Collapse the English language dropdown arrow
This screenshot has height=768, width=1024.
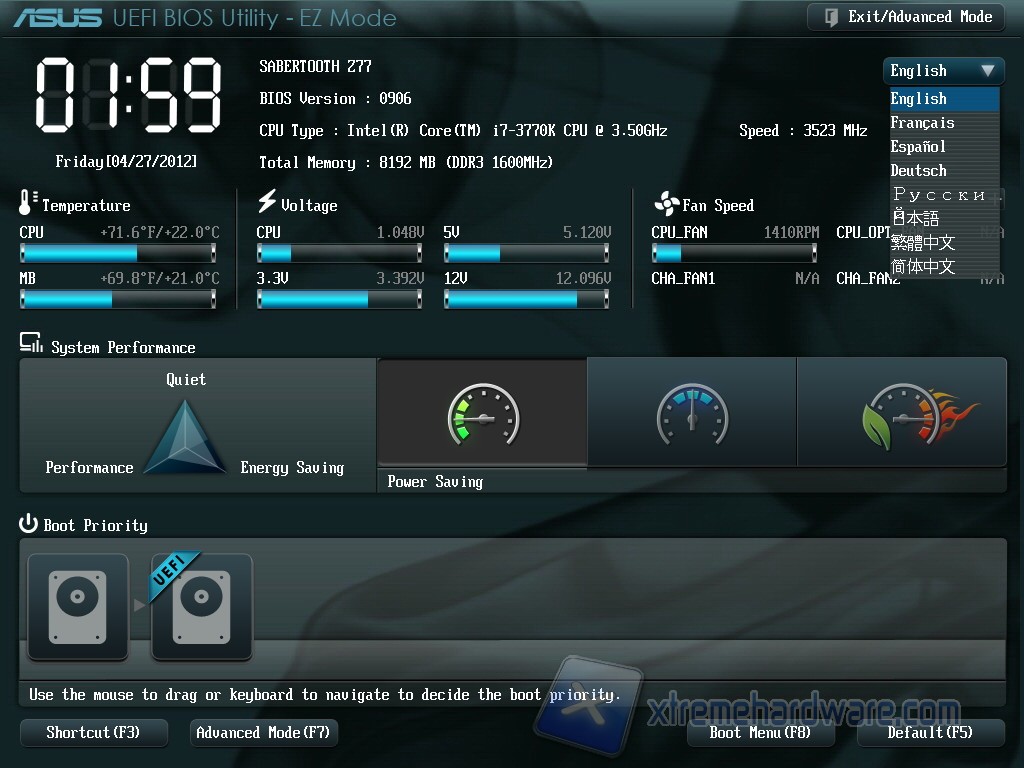[x=987, y=71]
